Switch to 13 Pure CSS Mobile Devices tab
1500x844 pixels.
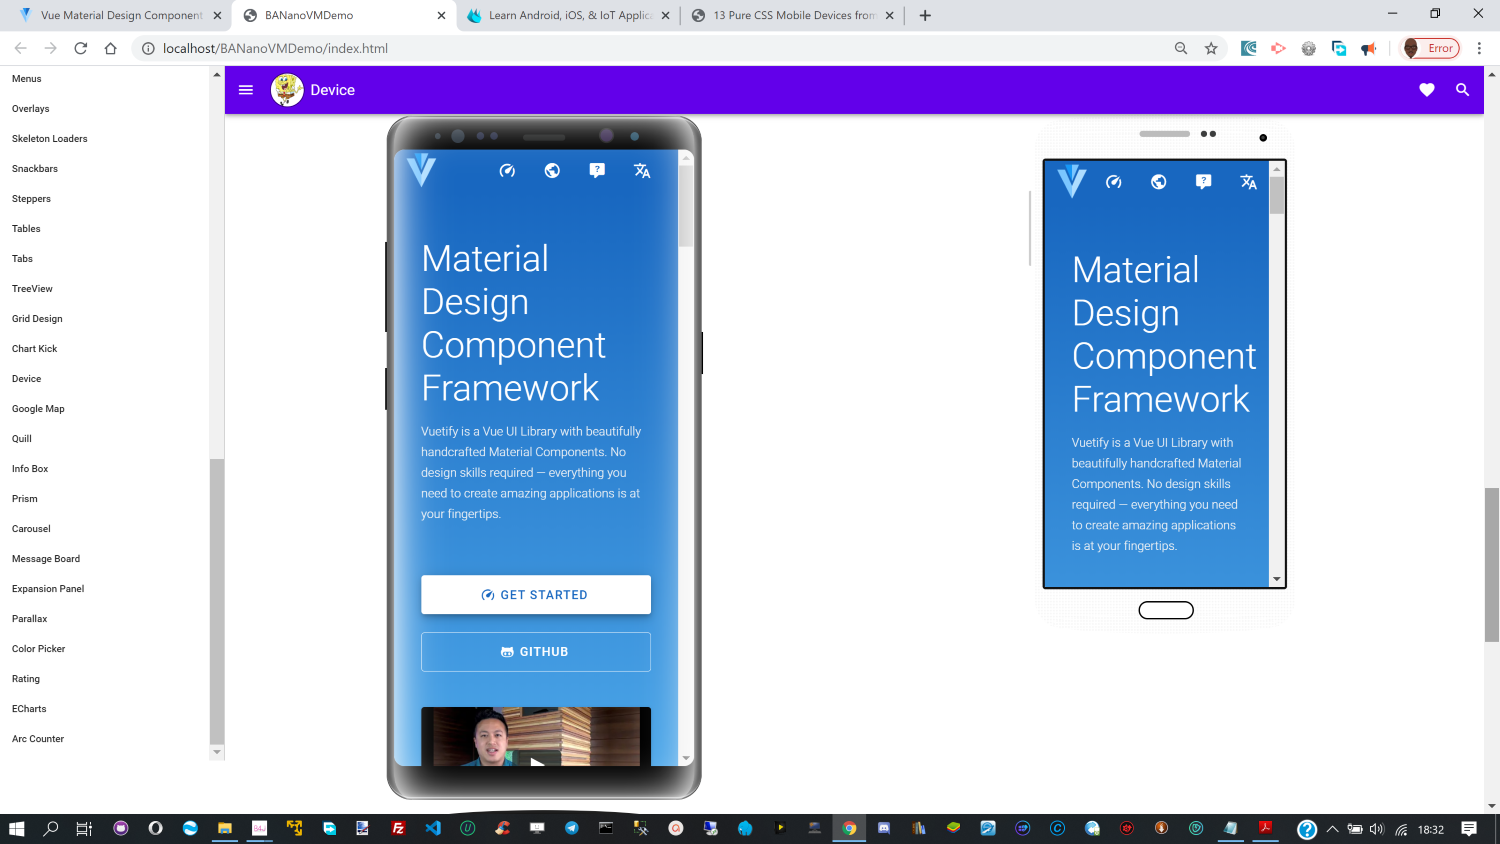pos(794,15)
